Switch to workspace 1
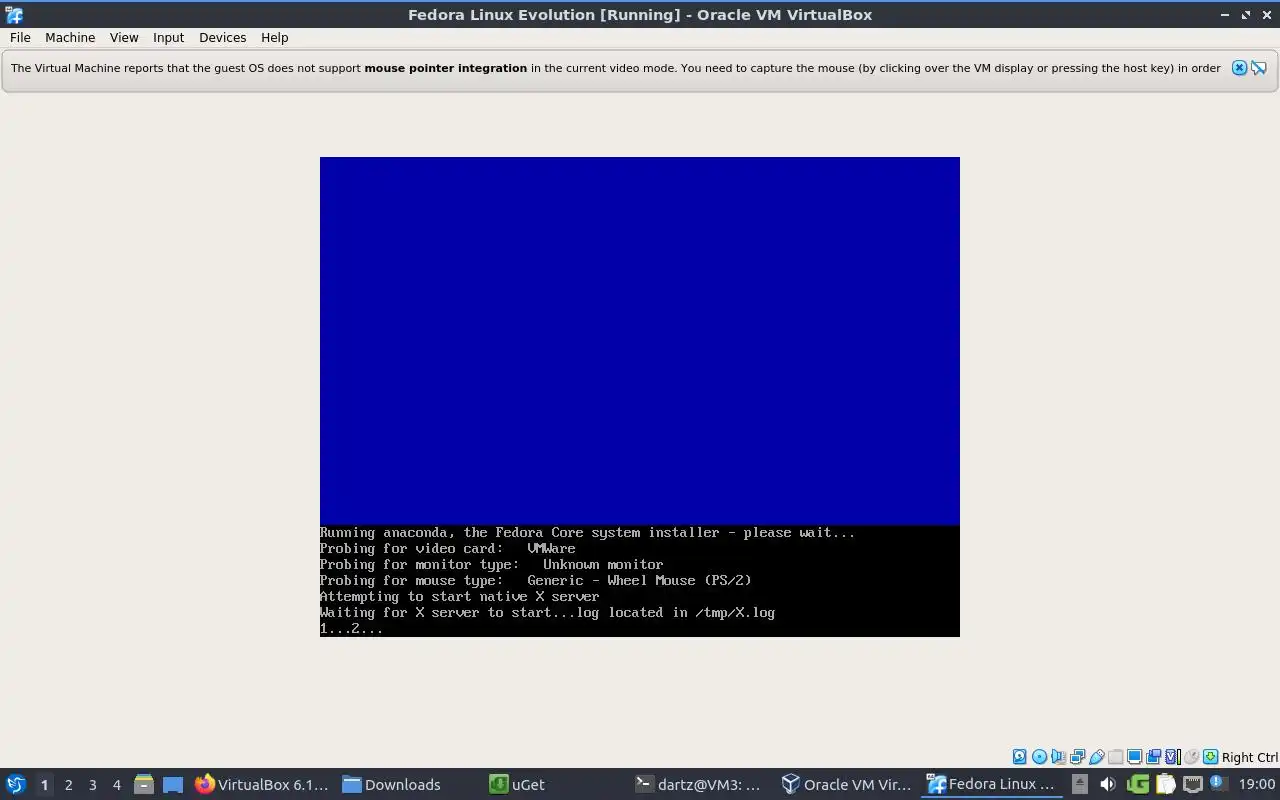 [x=44, y=784]
